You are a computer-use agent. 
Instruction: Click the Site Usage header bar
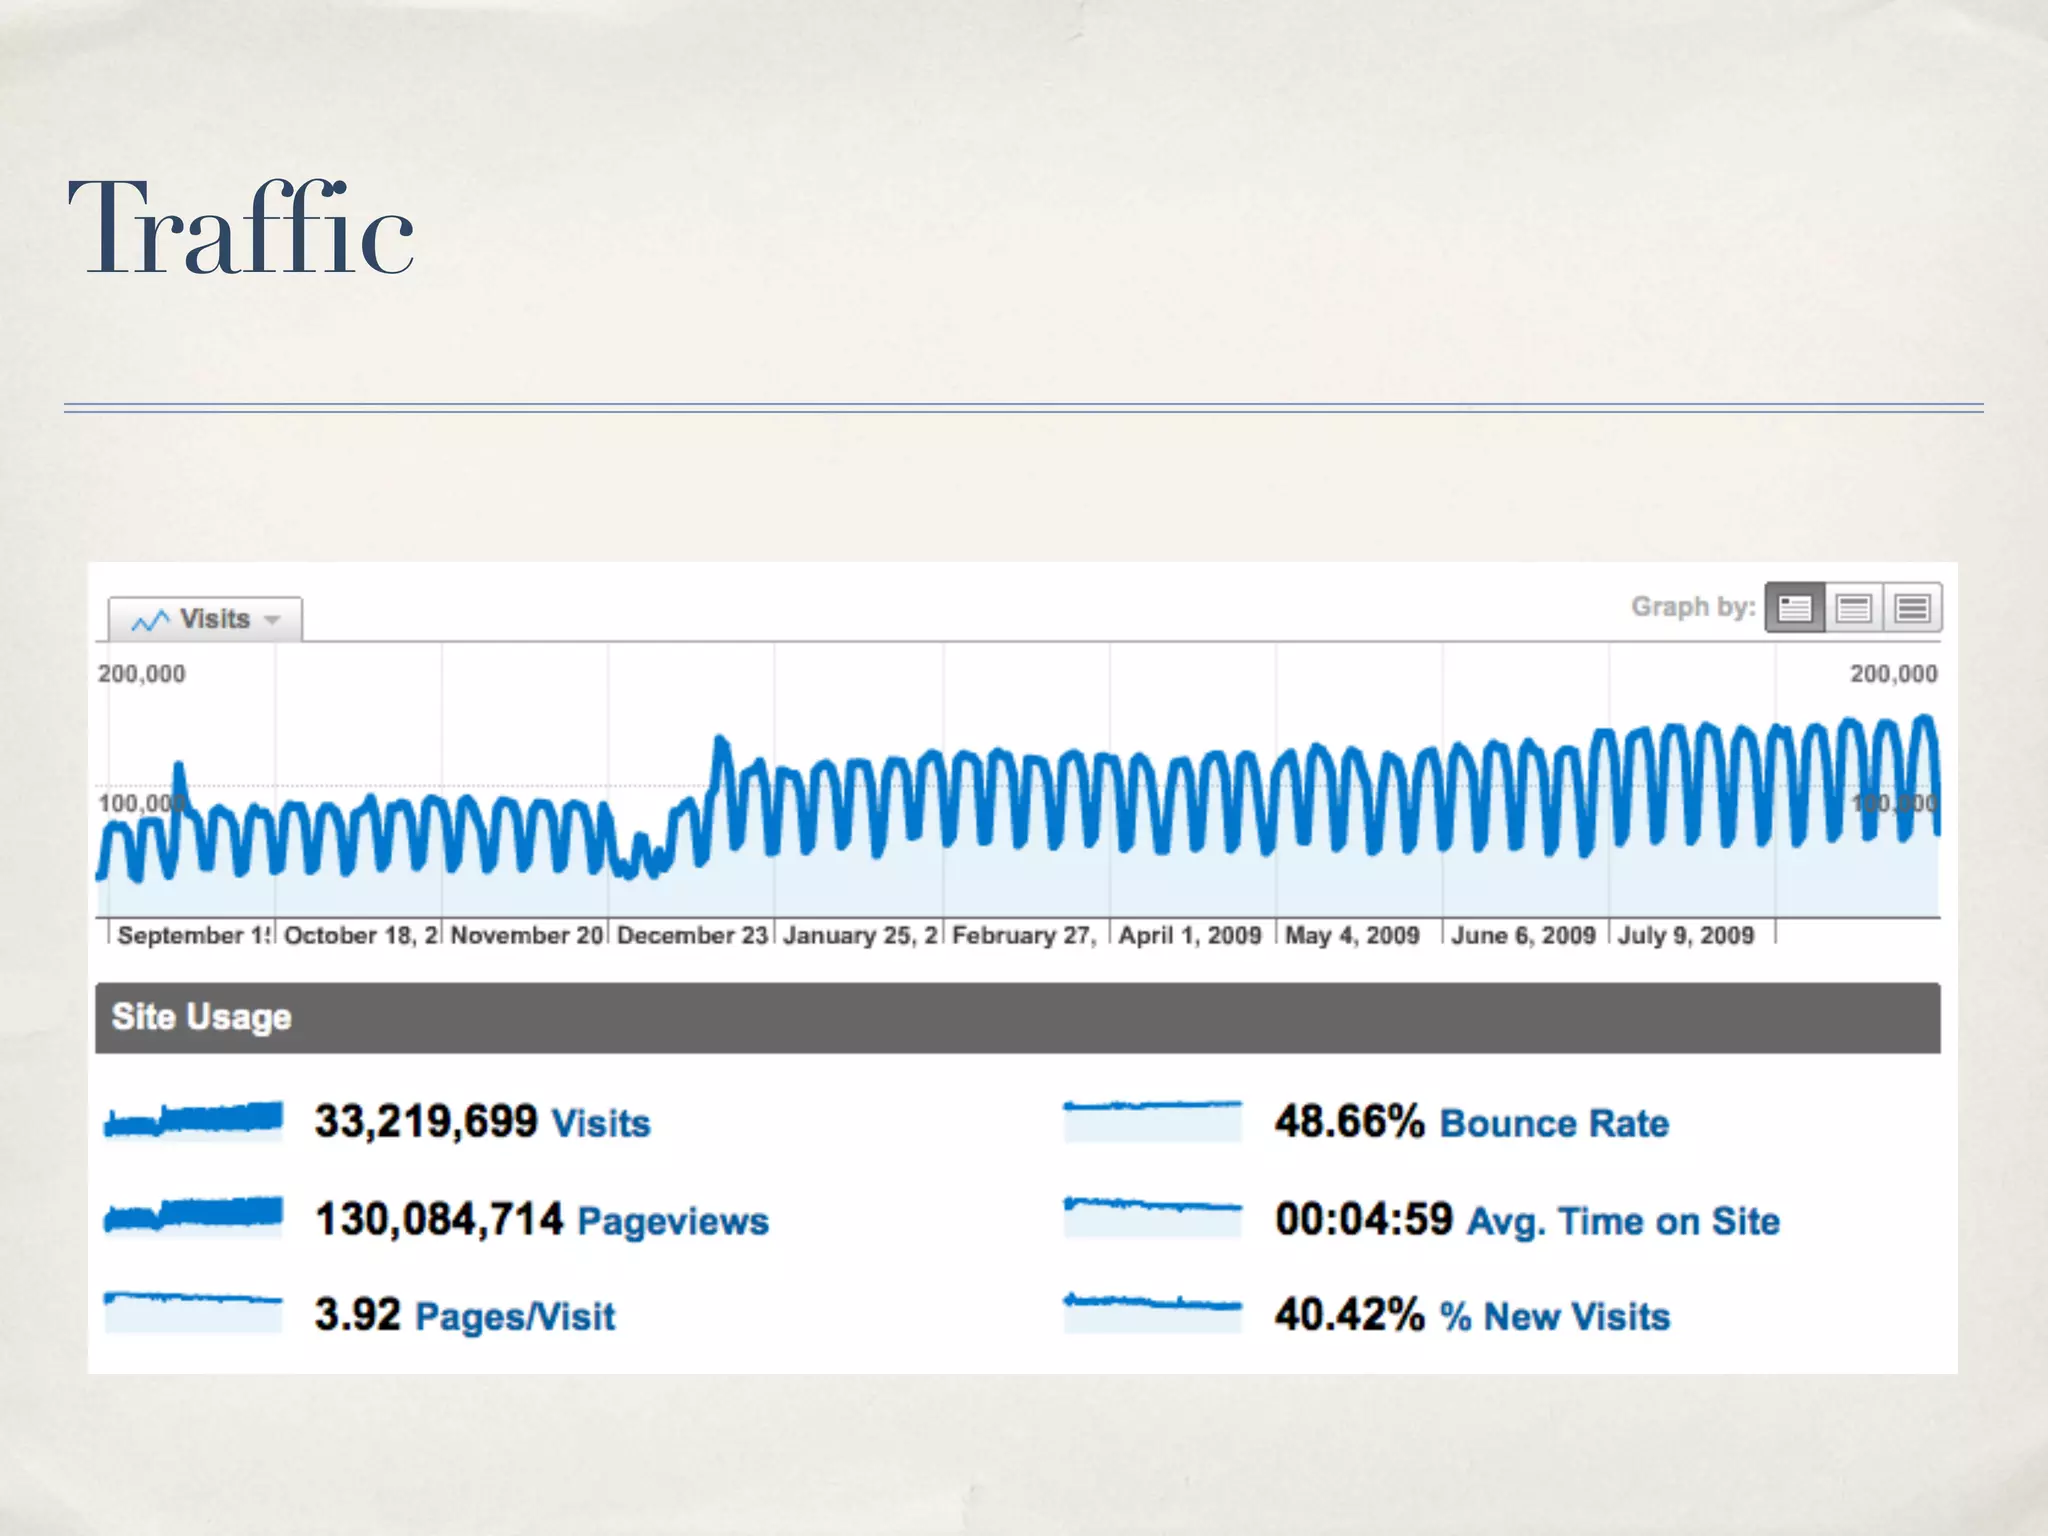[x=1017, y=1017]
